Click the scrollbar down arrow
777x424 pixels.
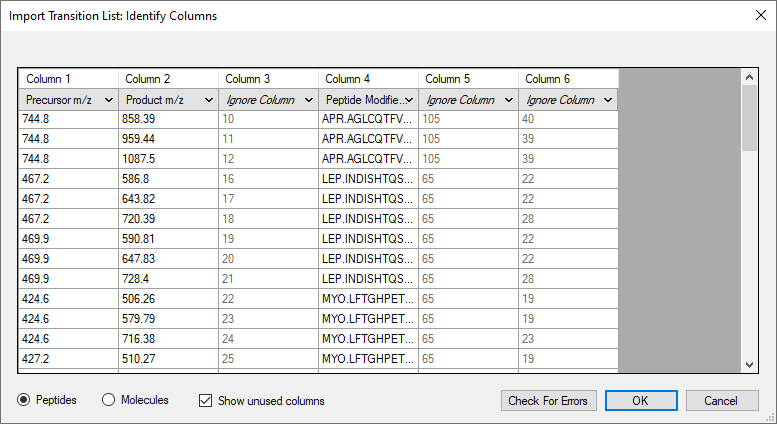749,365
